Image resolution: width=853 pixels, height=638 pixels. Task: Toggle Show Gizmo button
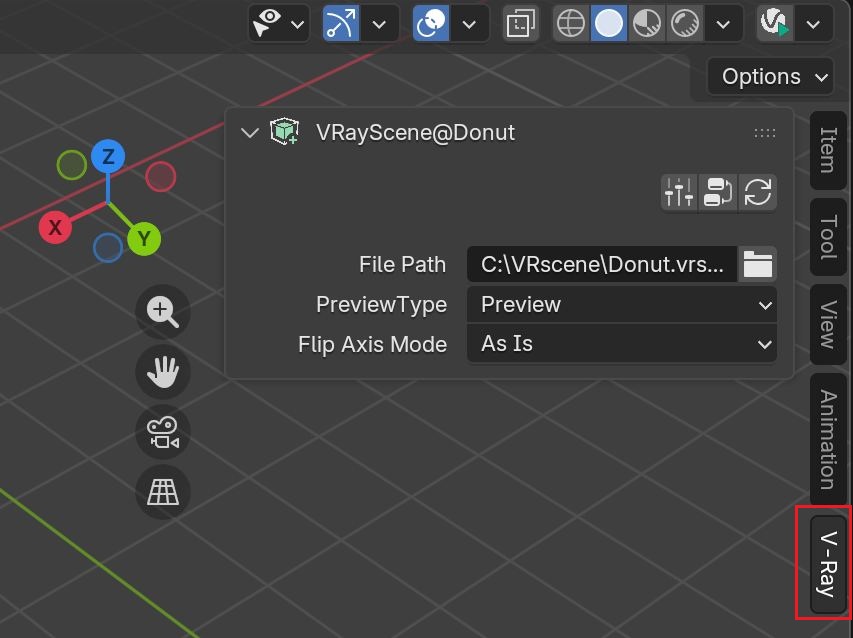click(341, 23)
